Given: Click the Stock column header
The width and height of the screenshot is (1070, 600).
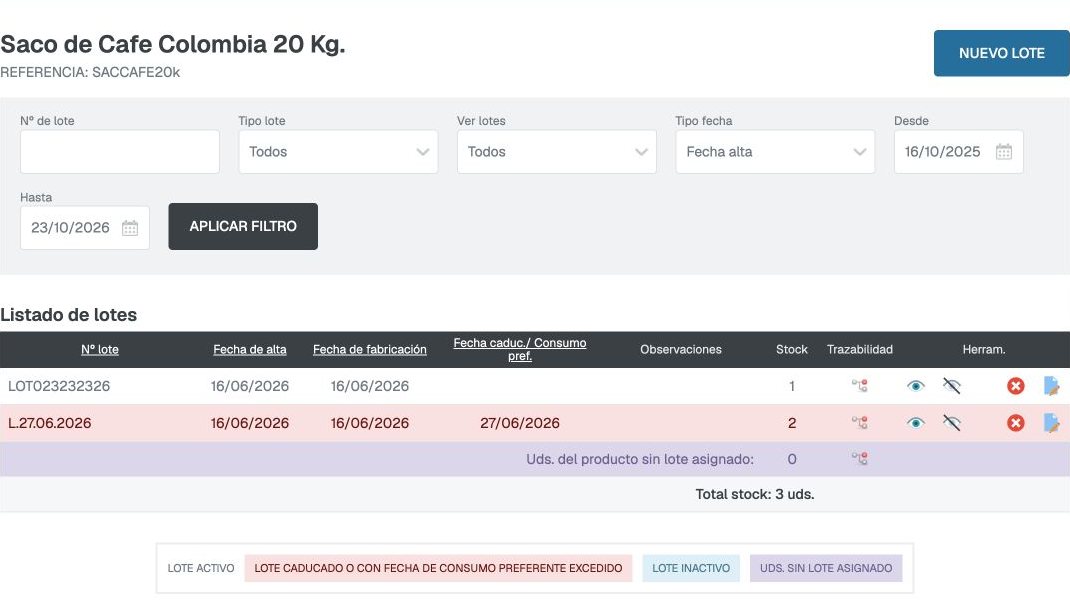Looking at the screenshot, I should click(x=792, y=349).
